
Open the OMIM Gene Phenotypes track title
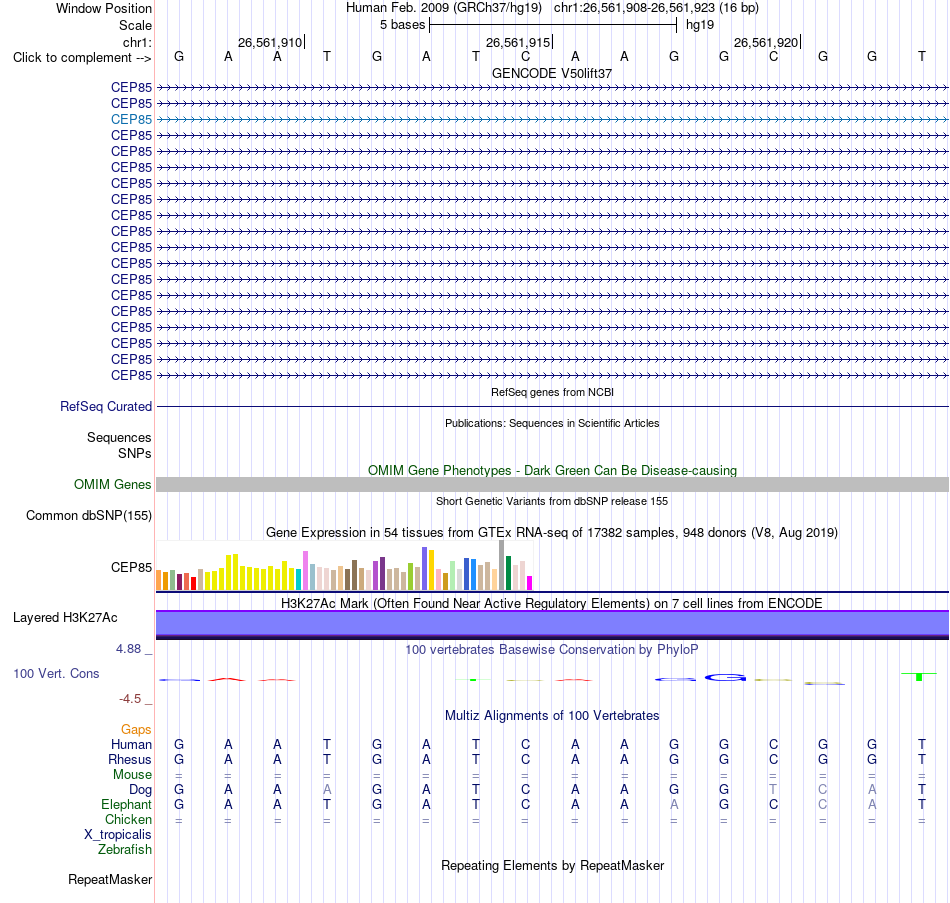point(552,470)
